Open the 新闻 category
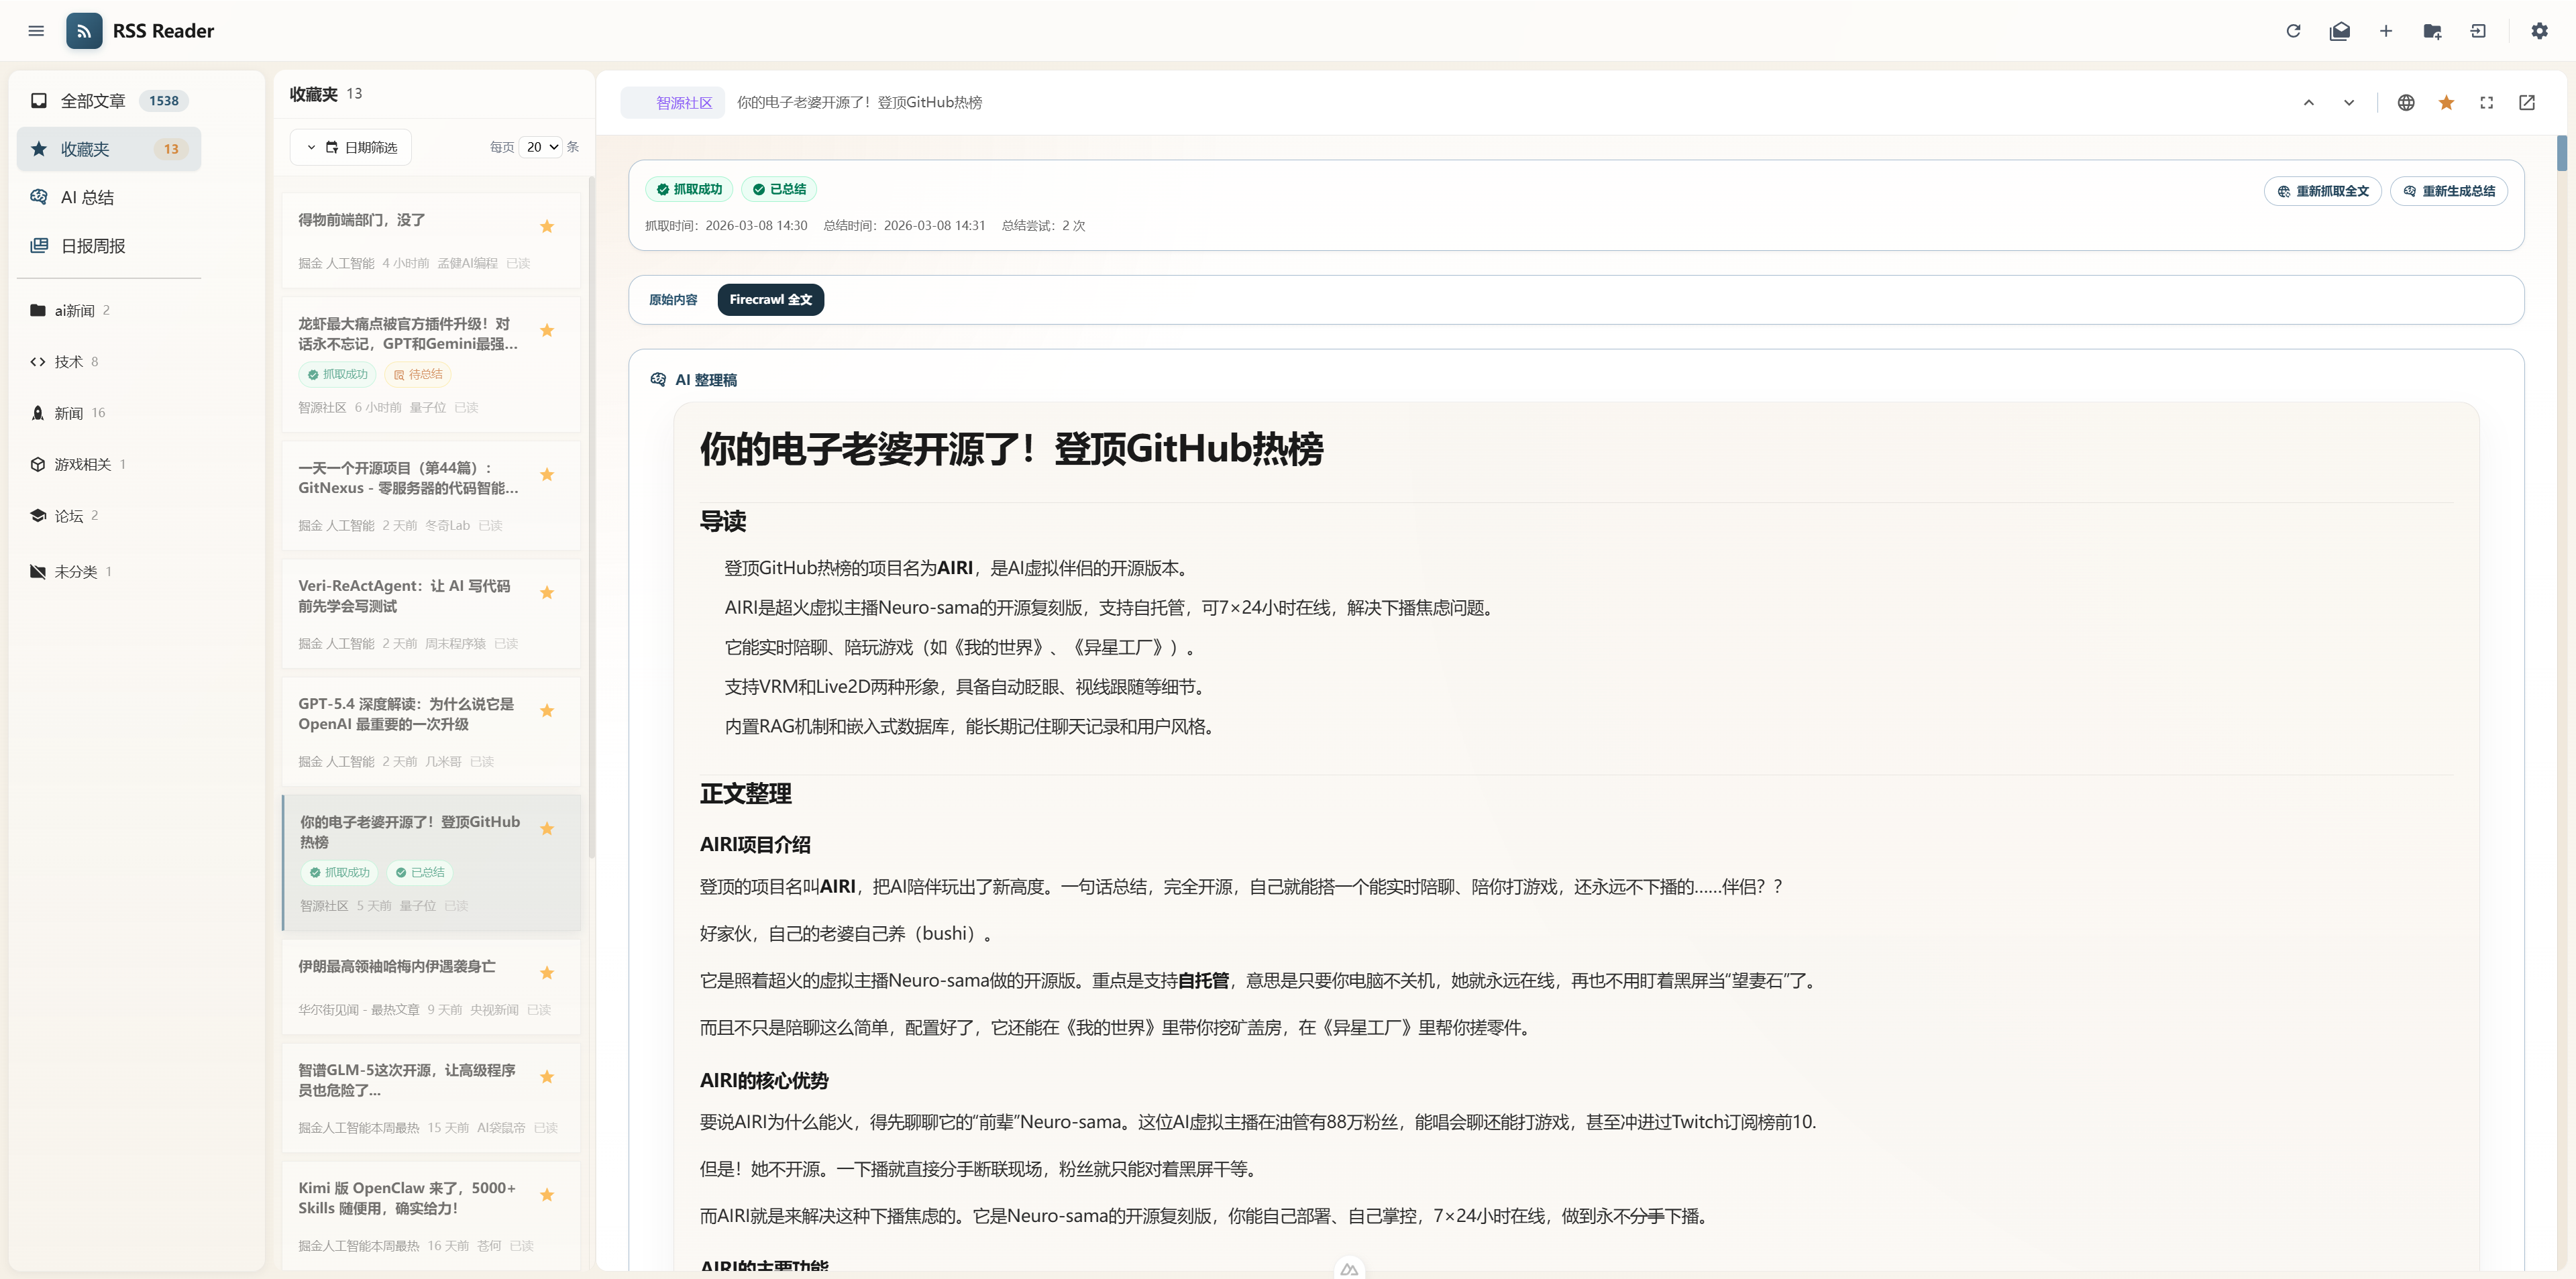 pyautogui.click(x=109, y=412)
